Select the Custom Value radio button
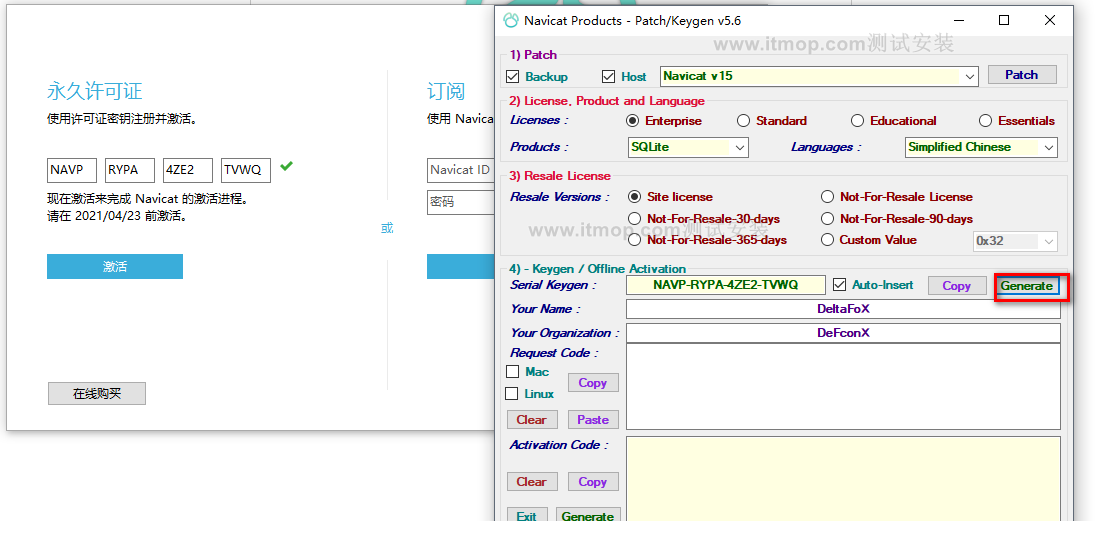The image size is (1105, 541). (x=827, y=240)
